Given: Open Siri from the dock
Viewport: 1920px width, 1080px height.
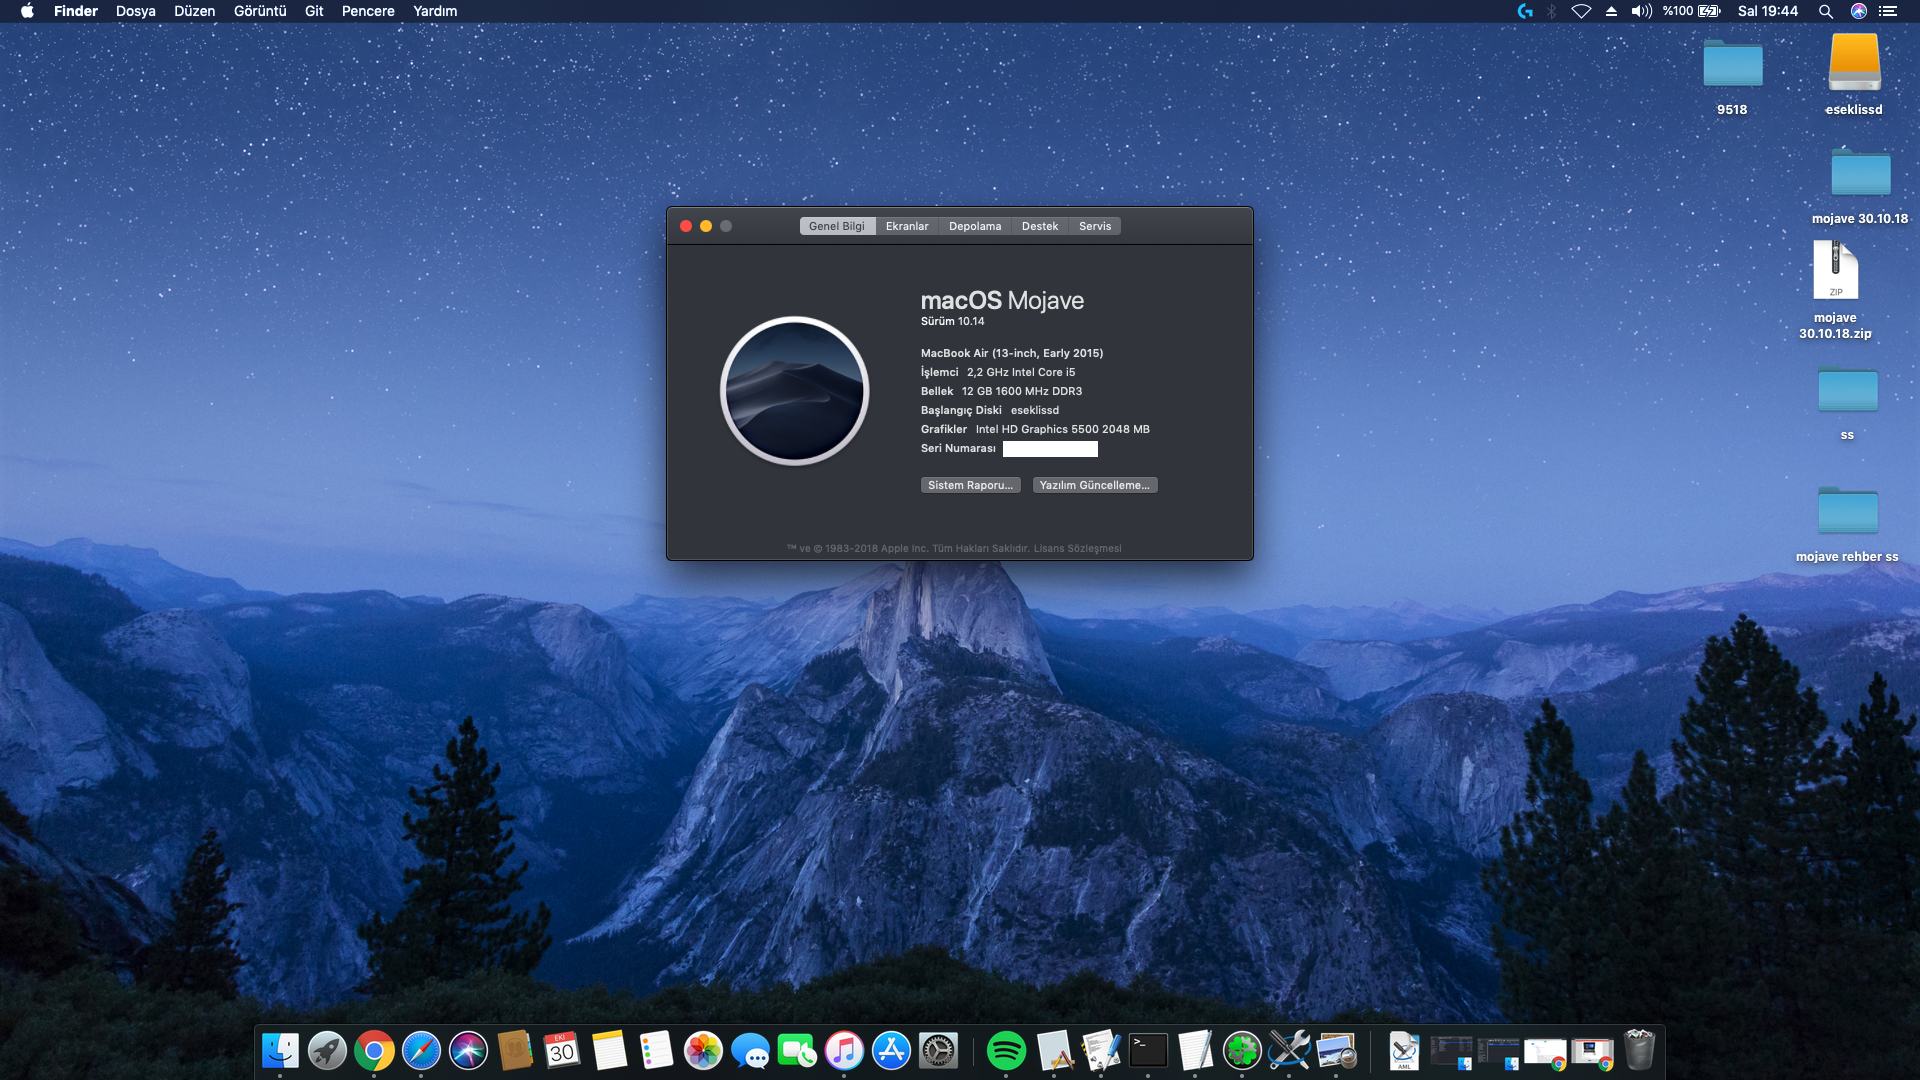Looking at the screenshot, I should coord(468,1051).
